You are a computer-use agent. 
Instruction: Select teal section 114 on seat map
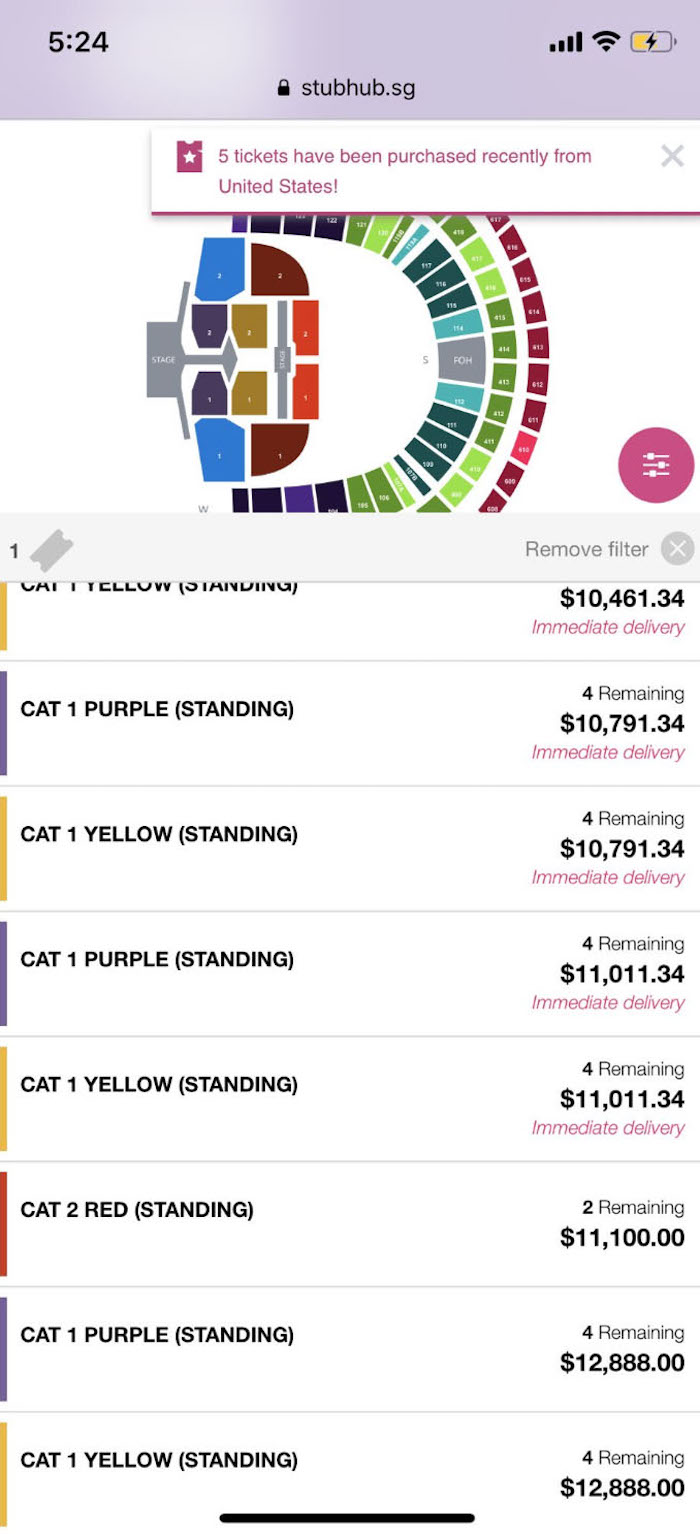coord(458,328)
